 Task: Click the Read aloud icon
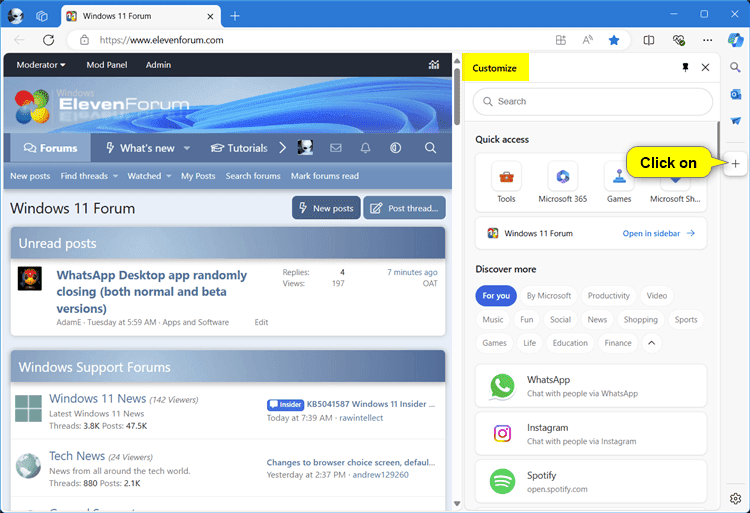click(587, 40)
